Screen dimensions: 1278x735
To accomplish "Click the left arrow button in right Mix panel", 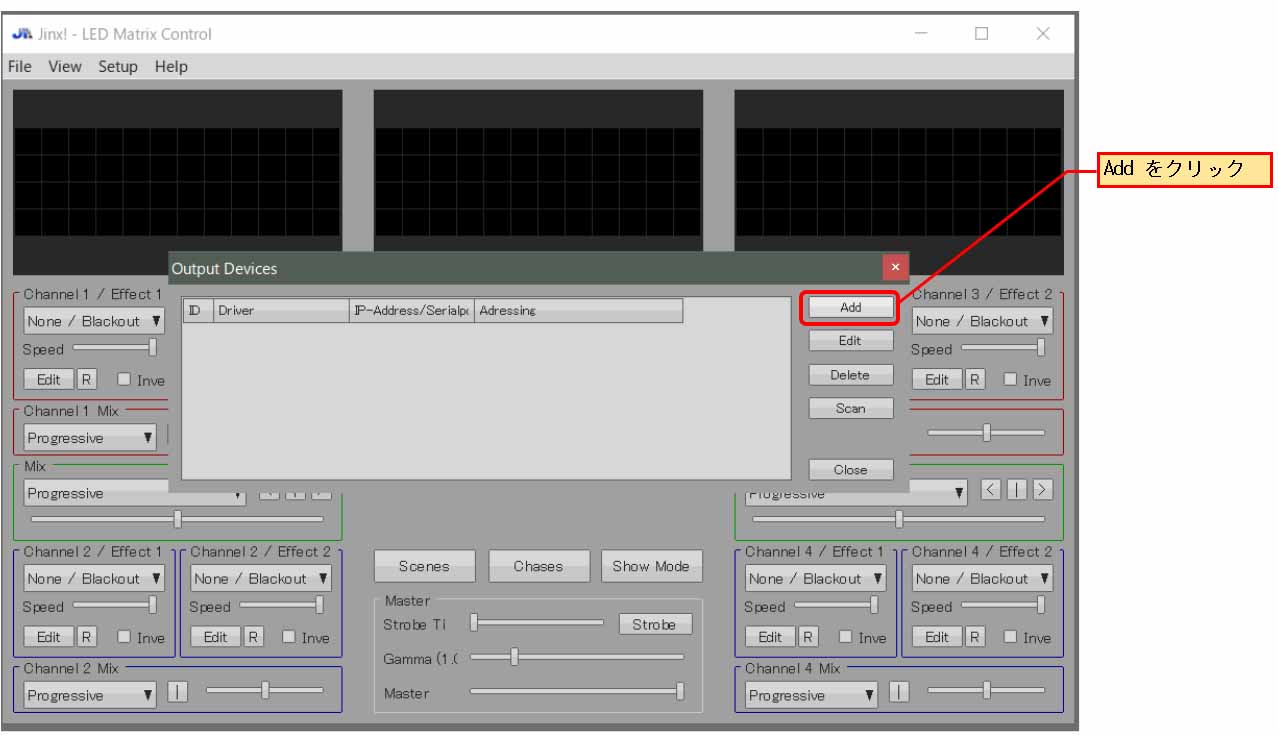I will click(991, 490).
